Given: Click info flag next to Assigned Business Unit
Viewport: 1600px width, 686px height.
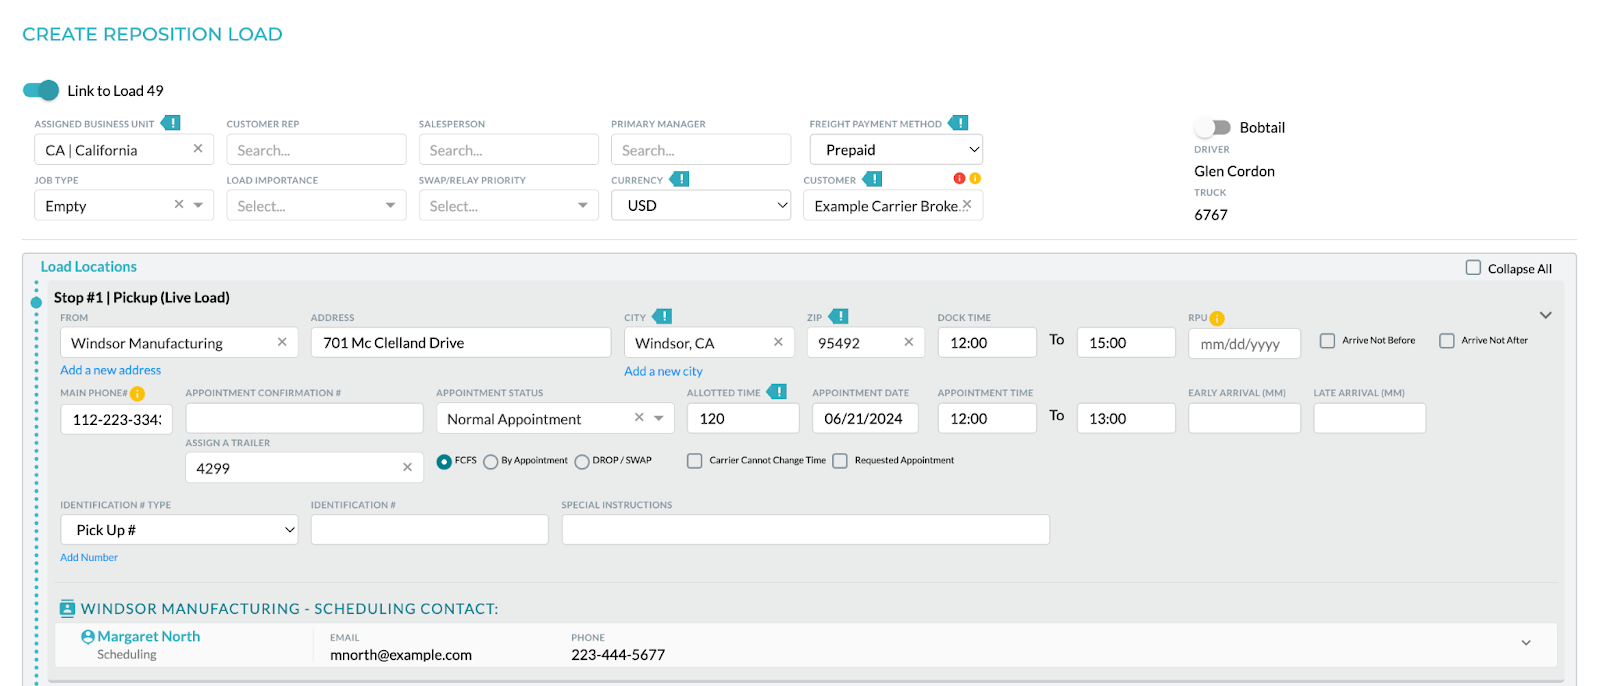Looking at the screenshot, I should click(171, 123).
